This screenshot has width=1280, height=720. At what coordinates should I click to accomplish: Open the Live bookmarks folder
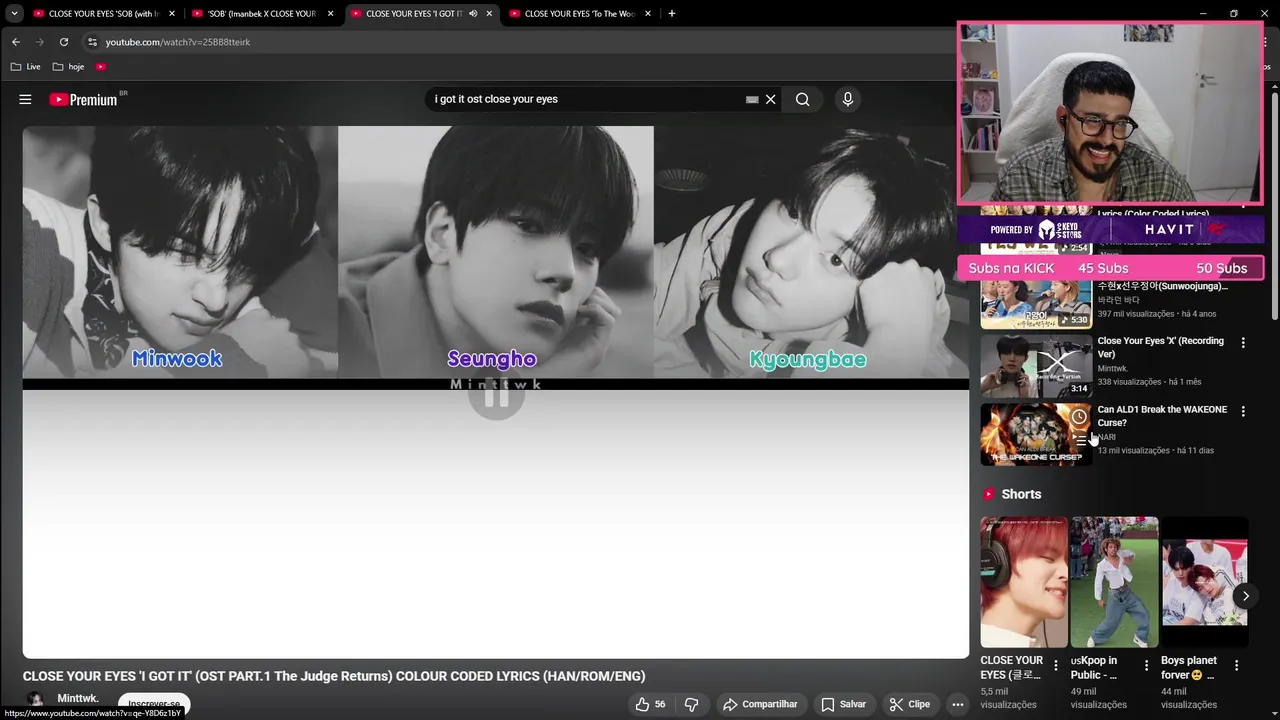pos(25,67)
